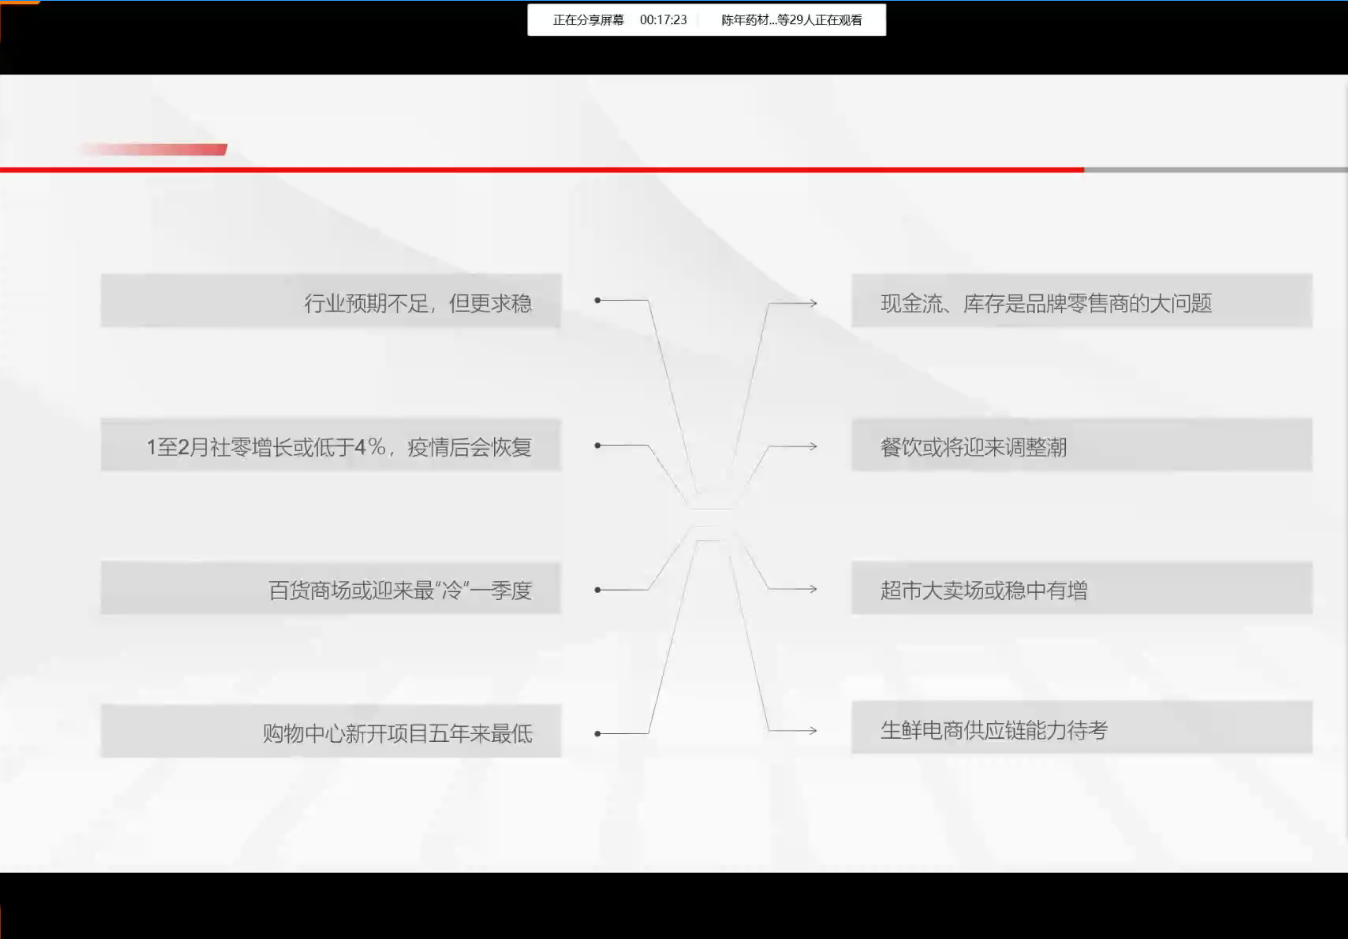Select the '现金流、库存是品牌零售商的大问题' box

click(1081, 301)
